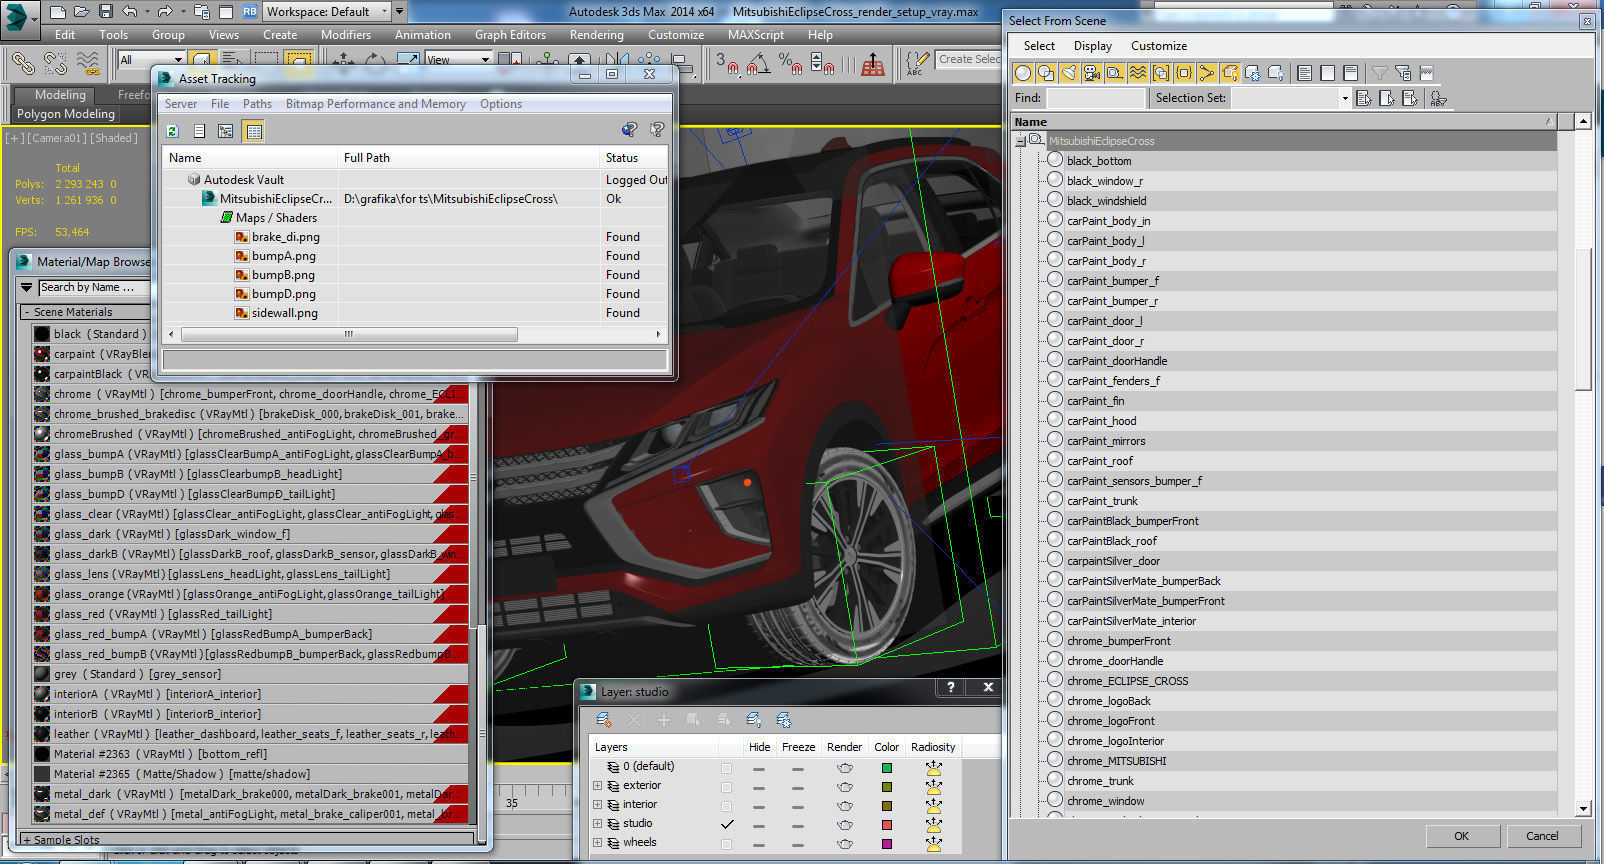Expand the exterior layer tree node
The width and height of the screenshot is (1604, 864).
(x=598, y=786)
